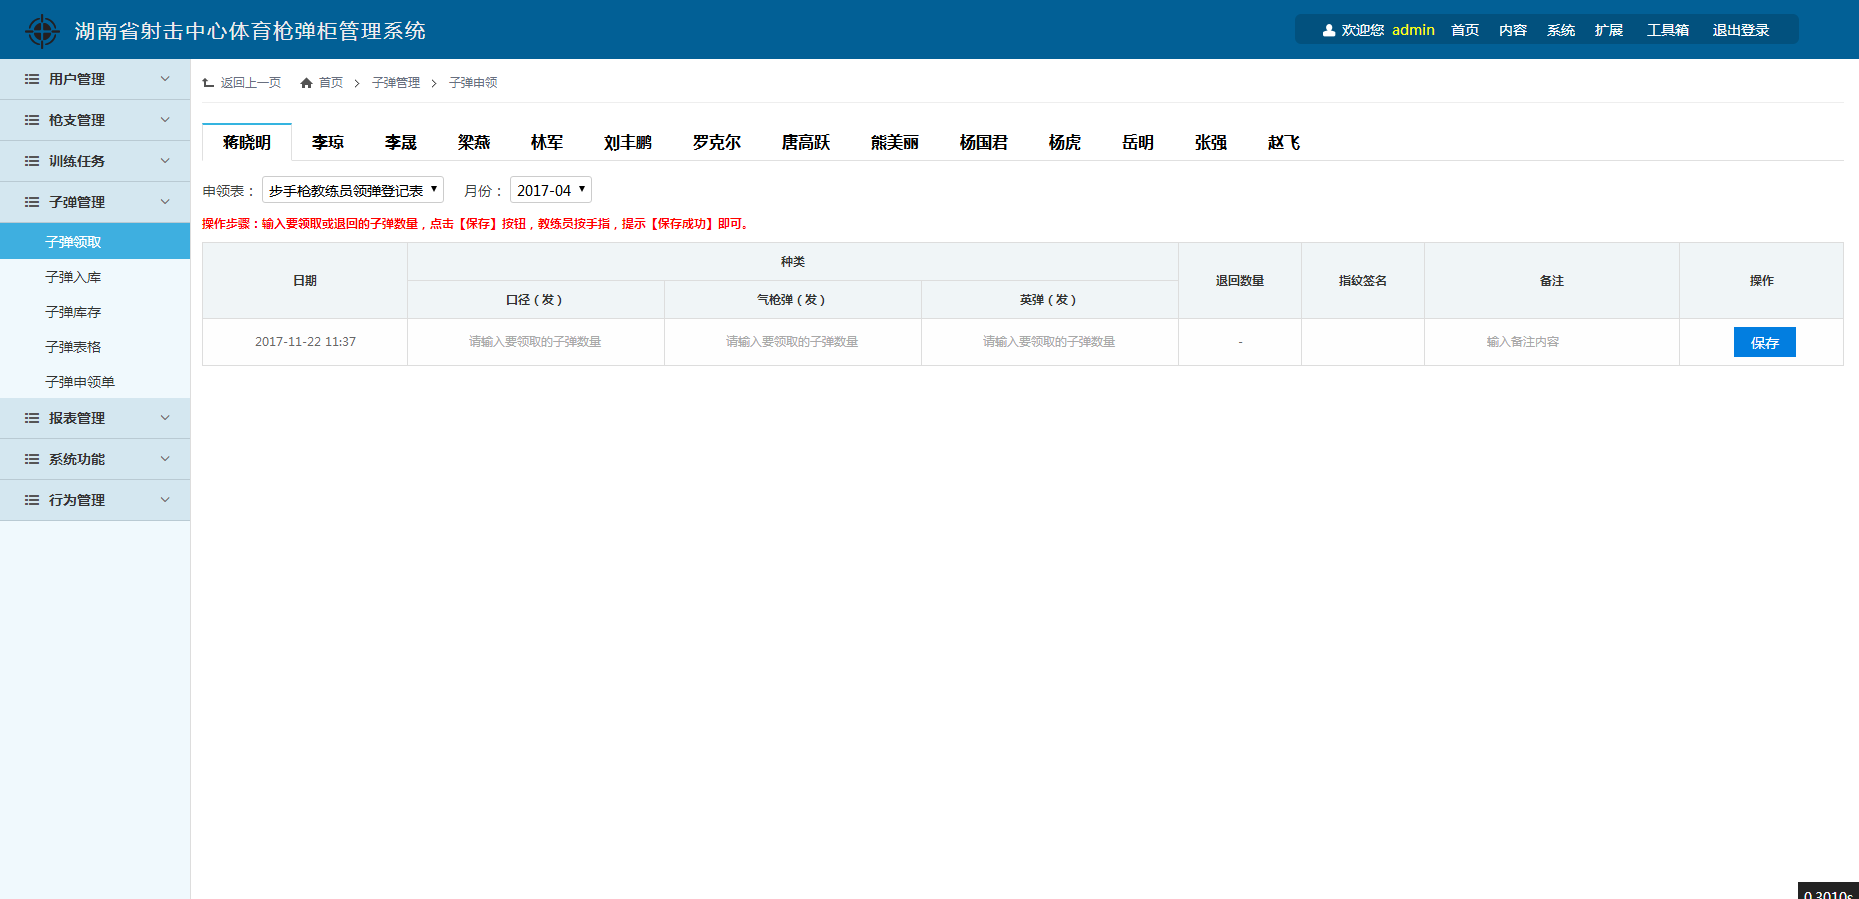
Task: Click the crosshair target logo icon
Action: tap(42, 31)
